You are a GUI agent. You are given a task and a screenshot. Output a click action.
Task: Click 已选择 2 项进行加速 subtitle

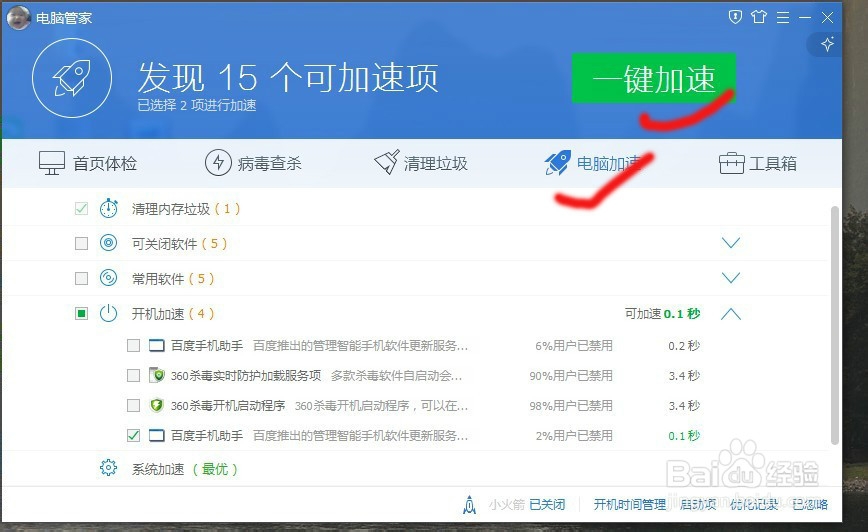click(197, 105)
